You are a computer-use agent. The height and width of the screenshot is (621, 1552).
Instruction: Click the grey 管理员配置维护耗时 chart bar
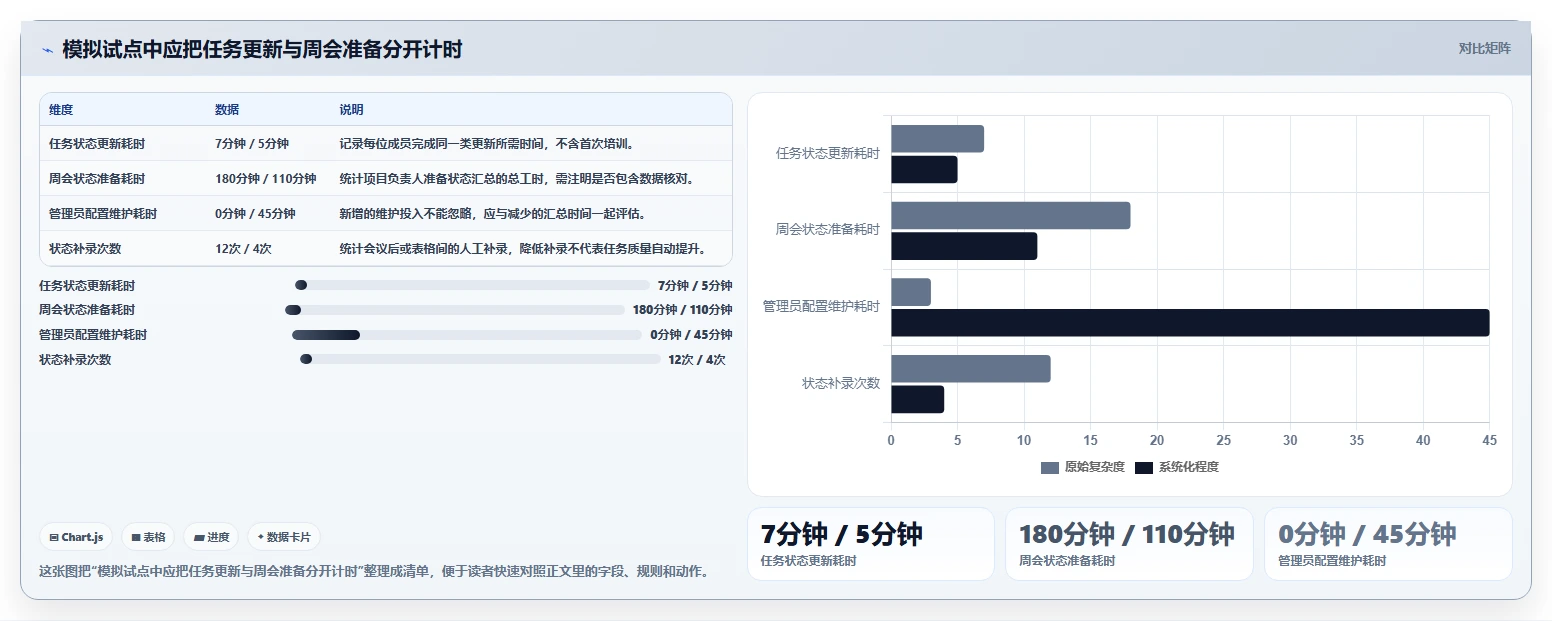[911, 292]
